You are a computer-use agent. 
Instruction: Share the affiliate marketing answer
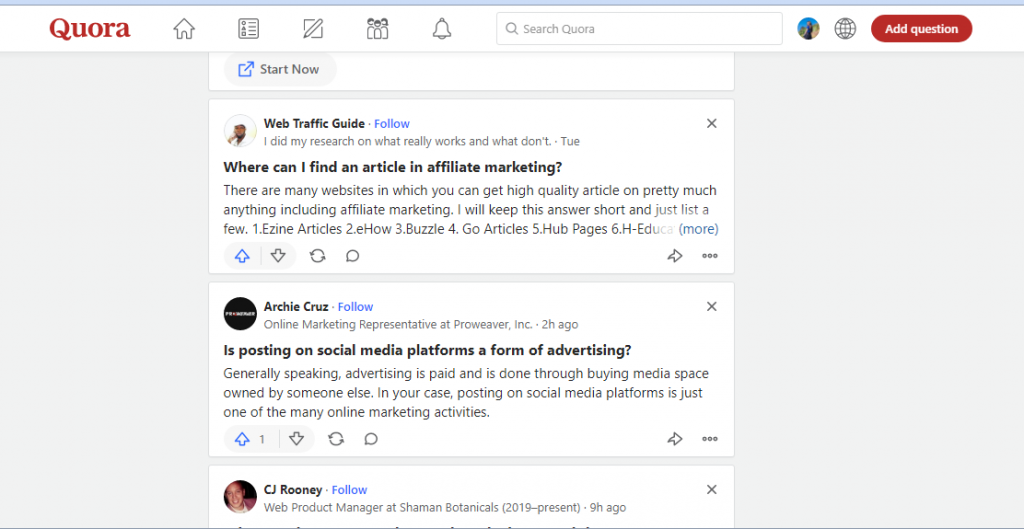674,256
